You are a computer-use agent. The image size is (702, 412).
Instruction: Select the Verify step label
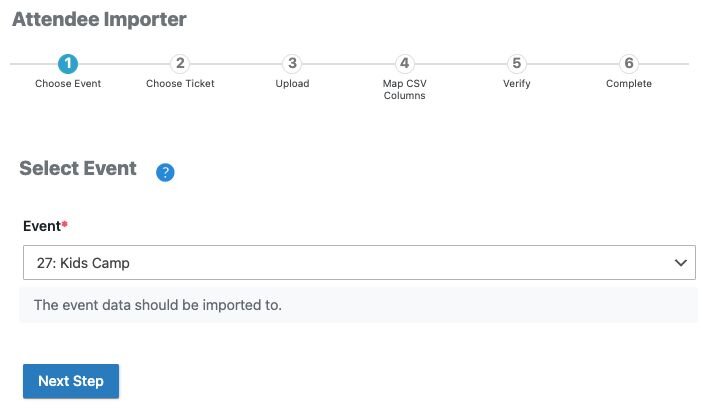pos(517,84)
